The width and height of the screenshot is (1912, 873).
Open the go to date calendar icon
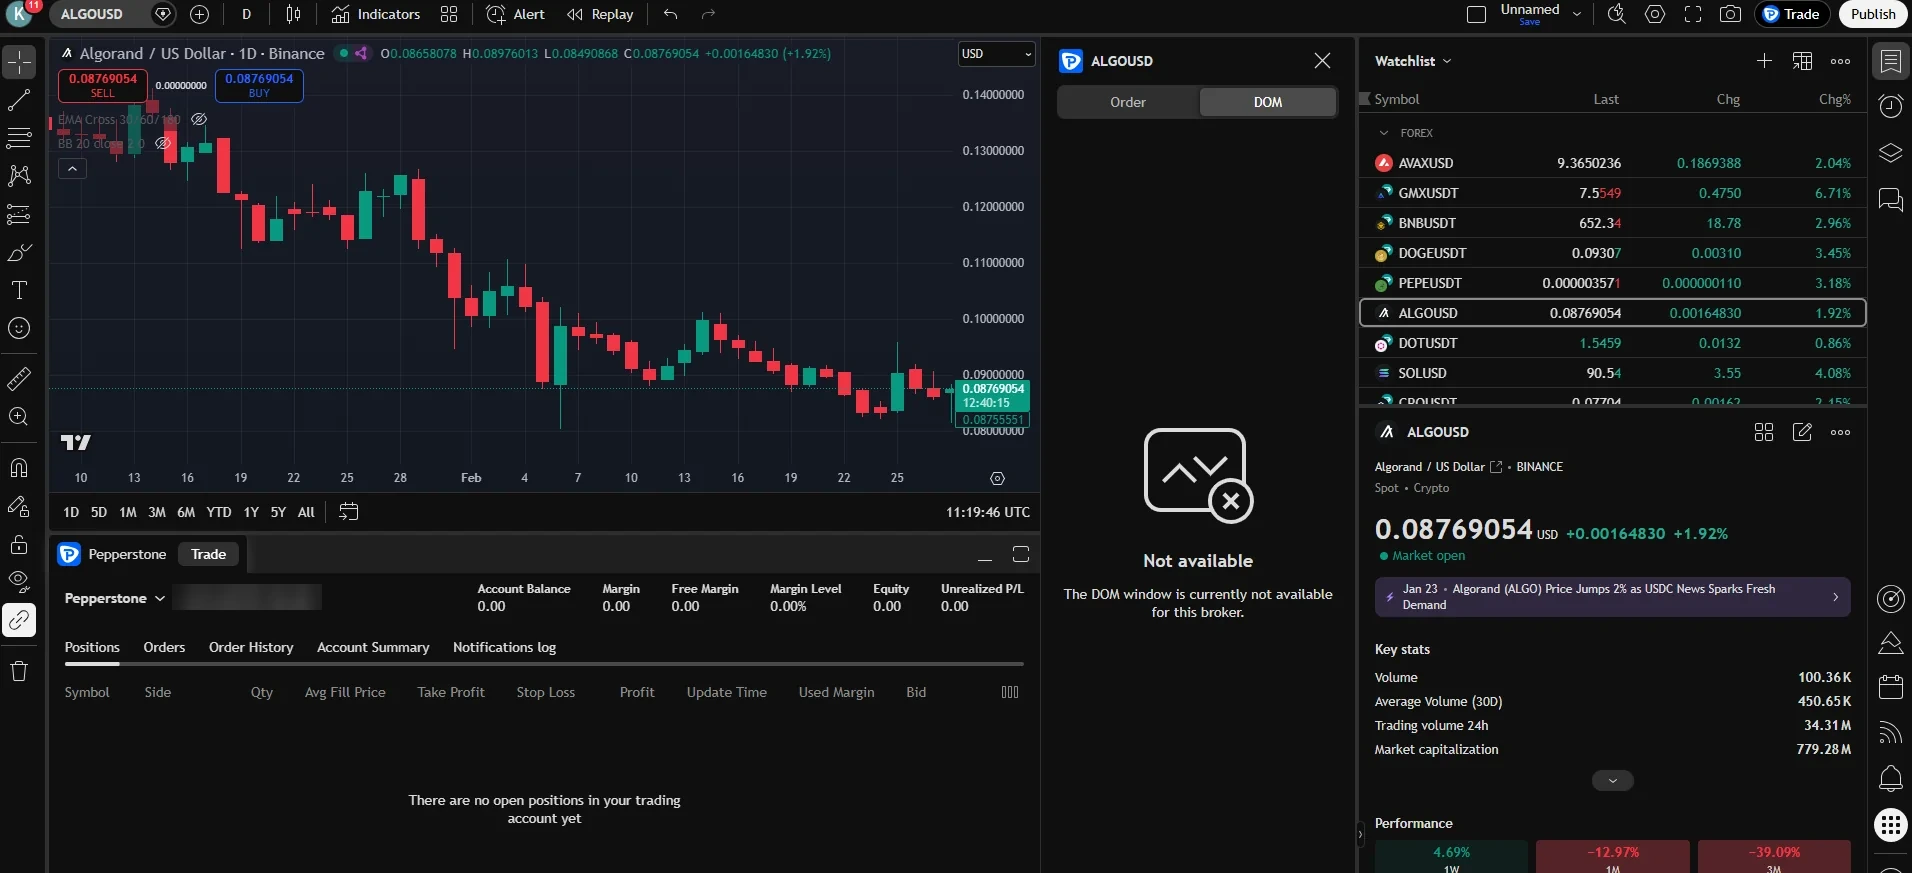tap(348, 512)
